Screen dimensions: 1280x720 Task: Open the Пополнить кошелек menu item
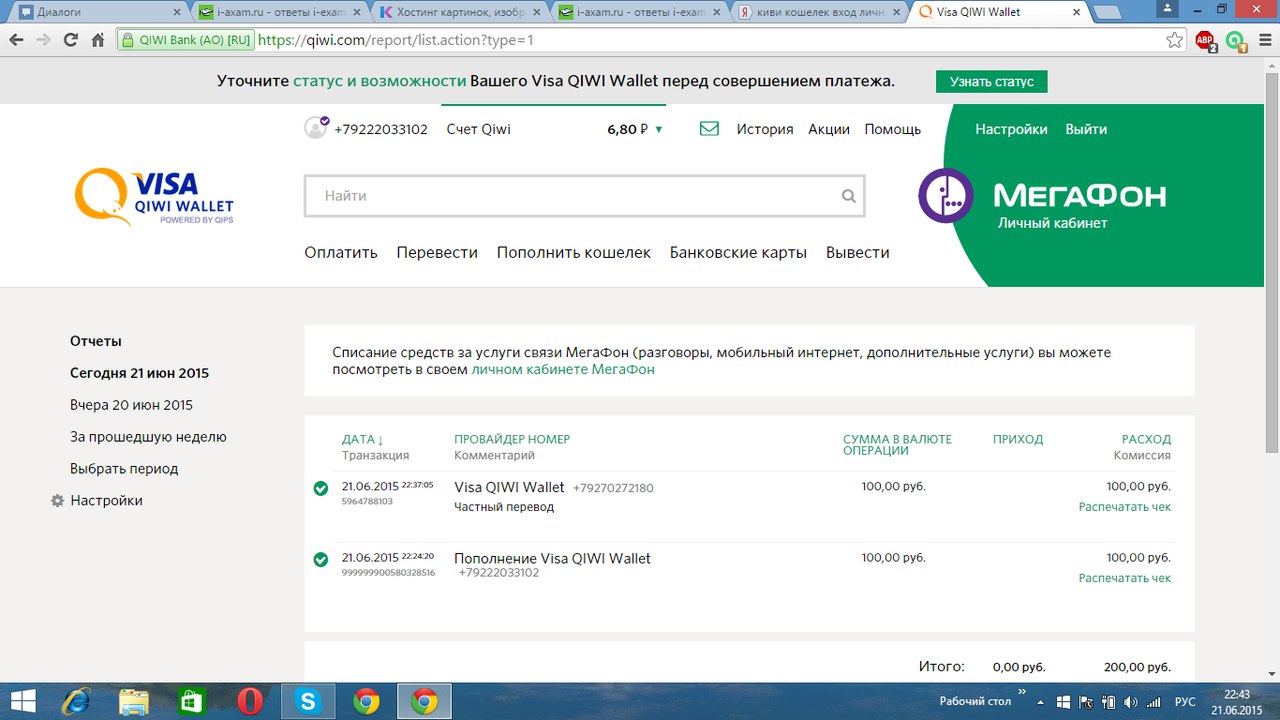click(574, 252)
